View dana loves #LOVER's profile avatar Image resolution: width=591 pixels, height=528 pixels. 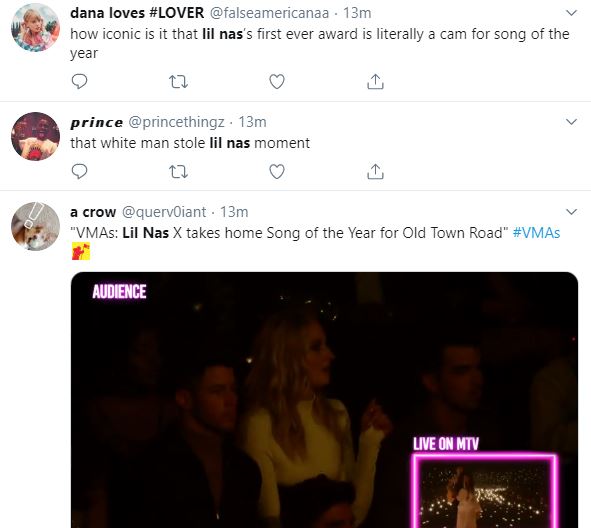35,27
